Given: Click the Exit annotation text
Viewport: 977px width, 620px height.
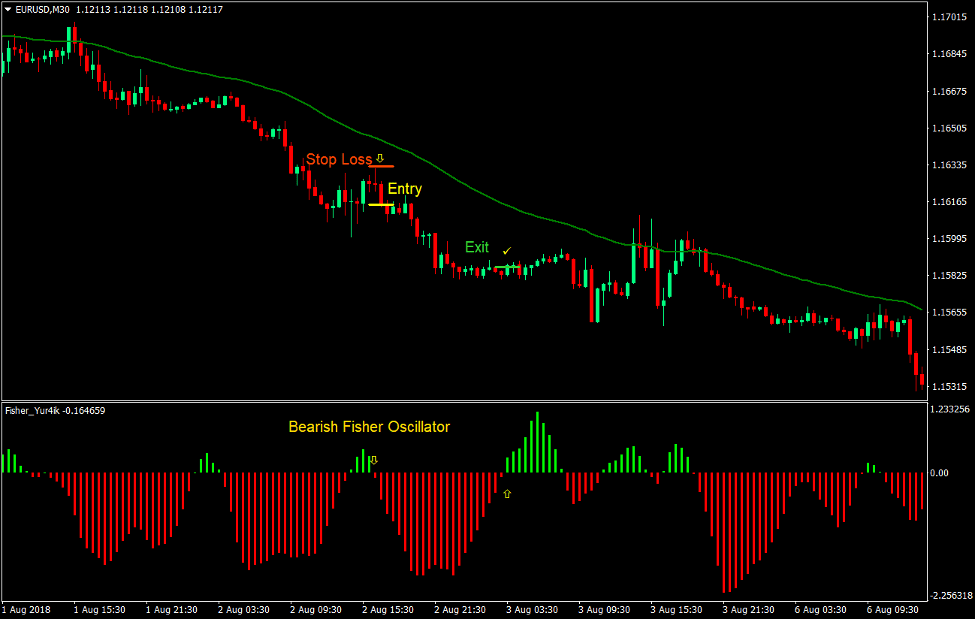Looking at the screenshot, I should coord(477,246).
